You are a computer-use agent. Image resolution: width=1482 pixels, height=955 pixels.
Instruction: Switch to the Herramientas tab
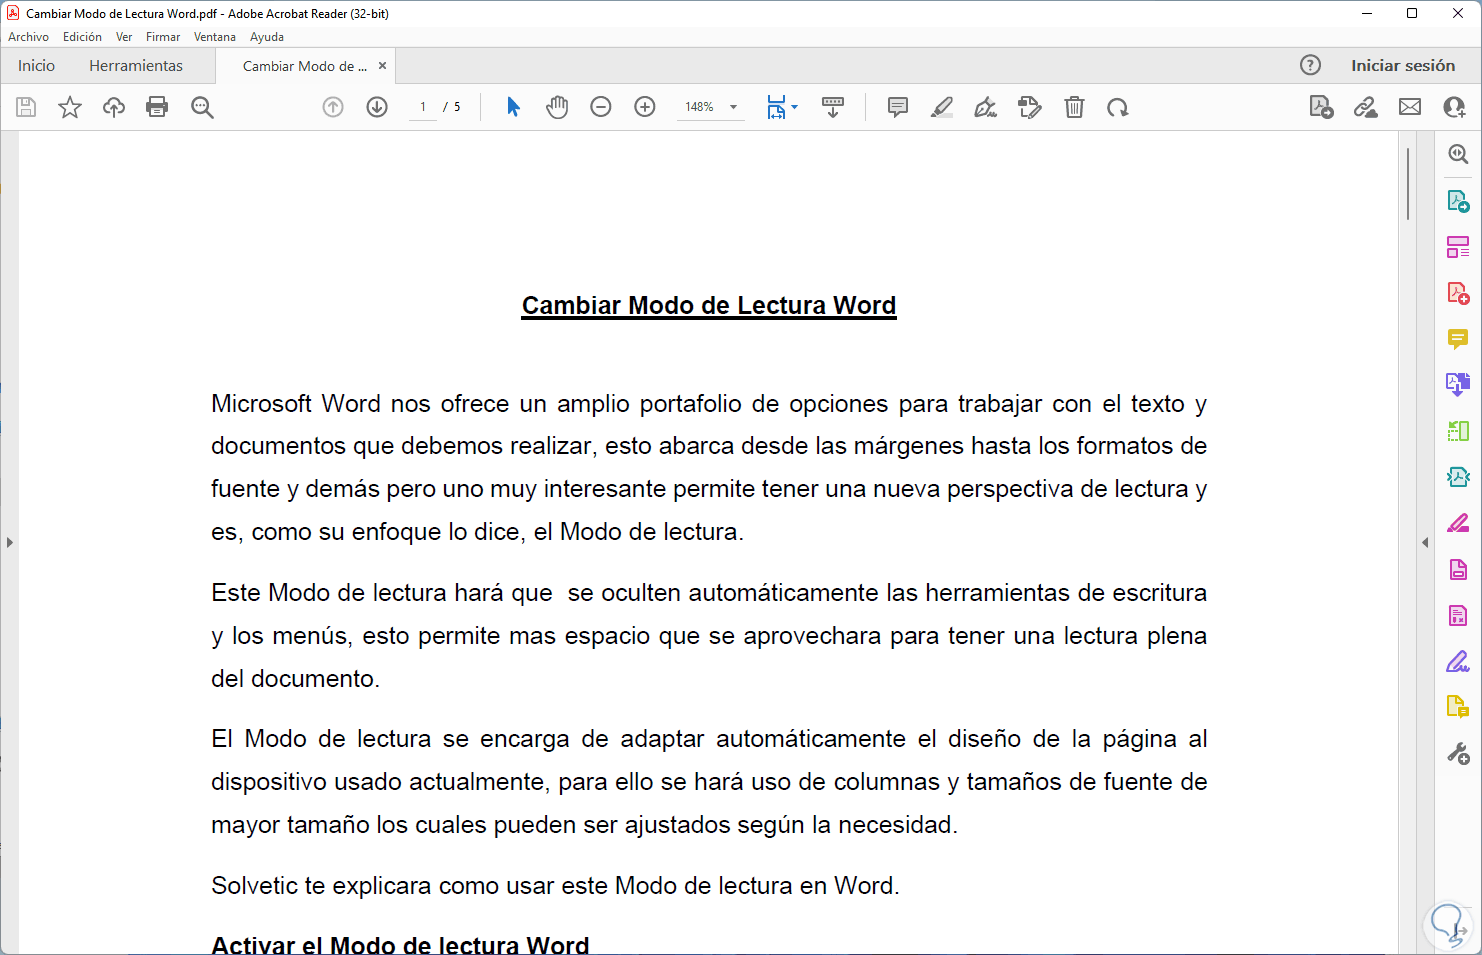click(x=136, y=65)
